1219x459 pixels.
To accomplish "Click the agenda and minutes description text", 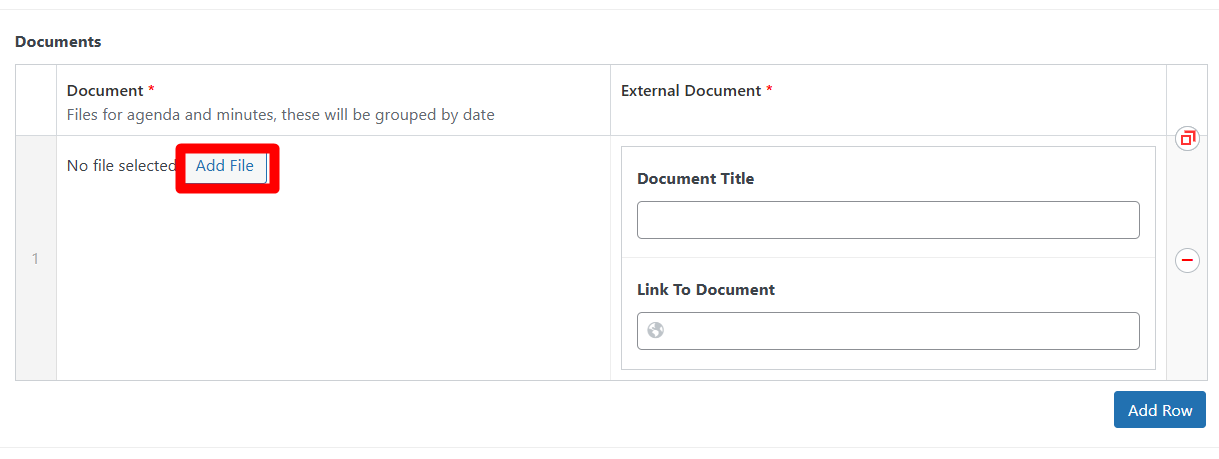I will point(280,115).
